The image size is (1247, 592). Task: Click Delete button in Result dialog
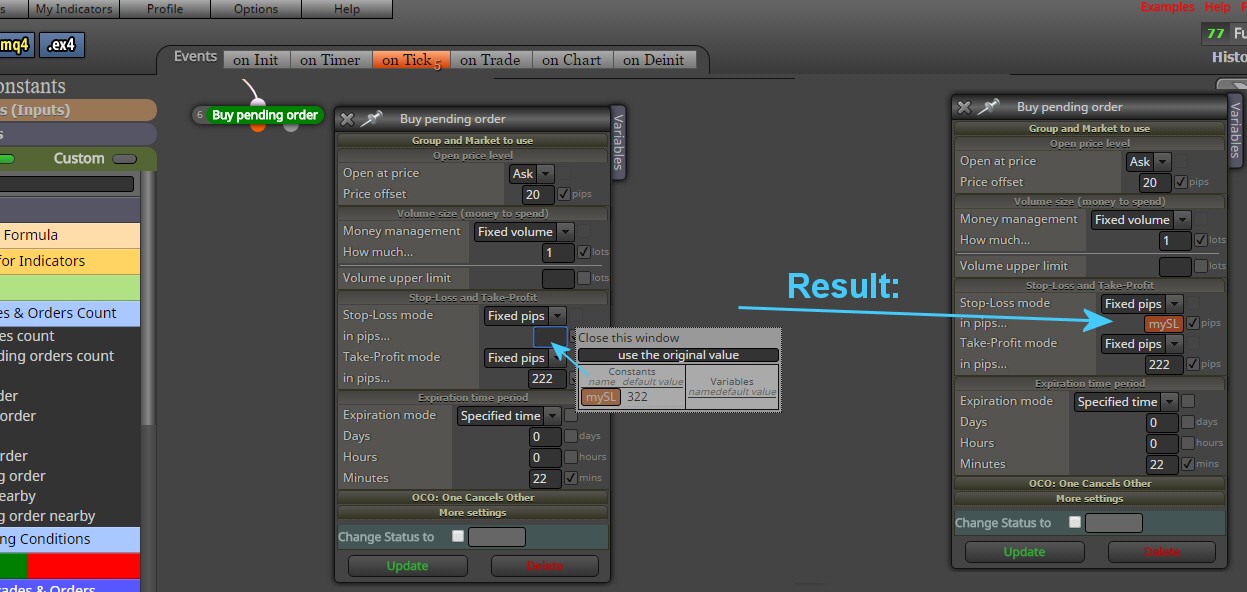[1162, 552]
